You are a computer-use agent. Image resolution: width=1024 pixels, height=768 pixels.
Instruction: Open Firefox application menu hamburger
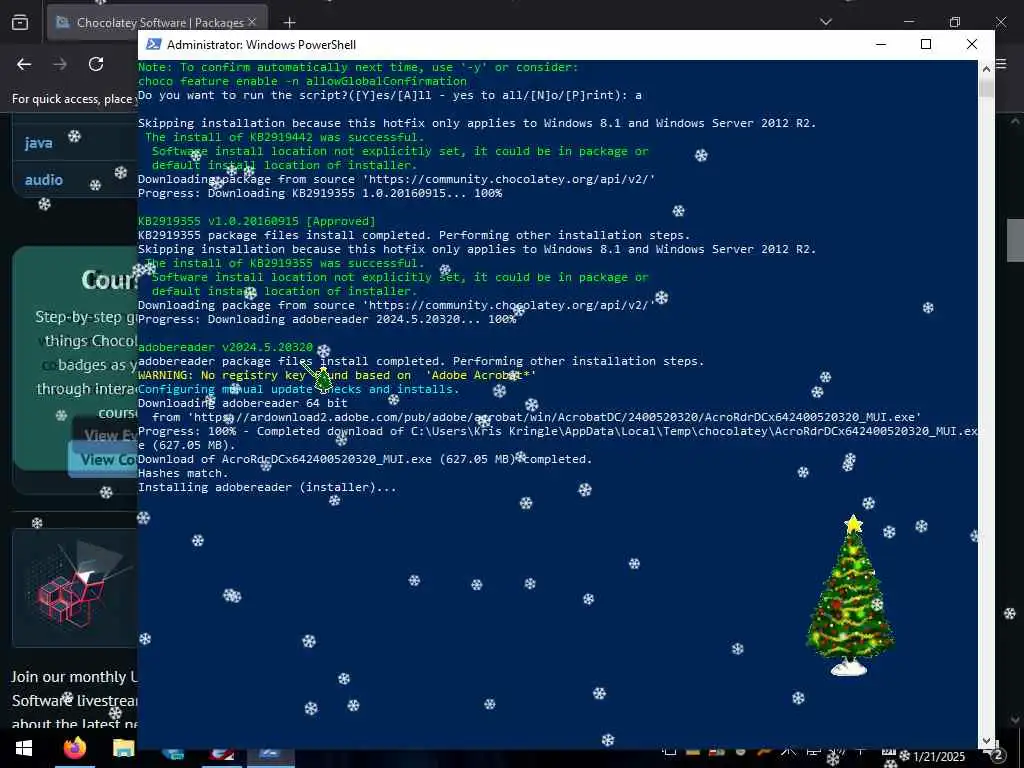coord(1002,65)
